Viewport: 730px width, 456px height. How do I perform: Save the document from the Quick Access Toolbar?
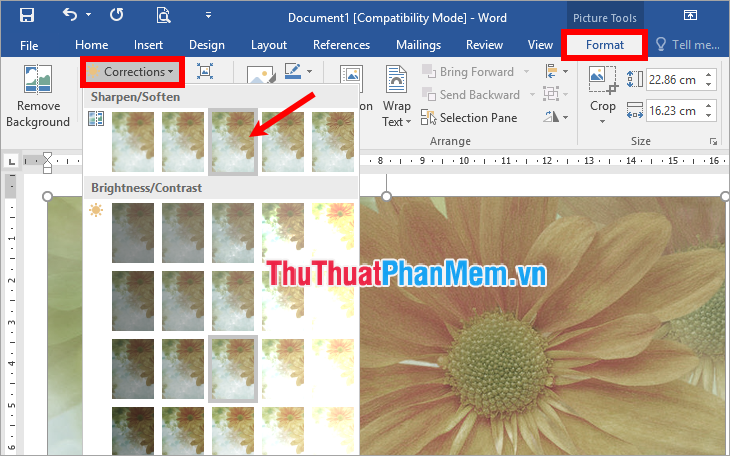click(27, 15)
